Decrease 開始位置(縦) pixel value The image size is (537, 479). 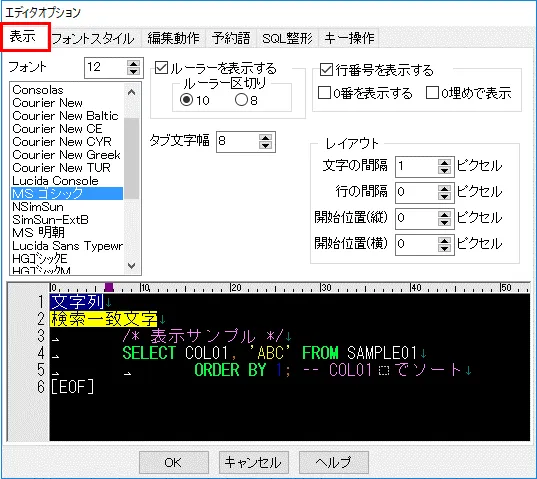coord(444,222)
